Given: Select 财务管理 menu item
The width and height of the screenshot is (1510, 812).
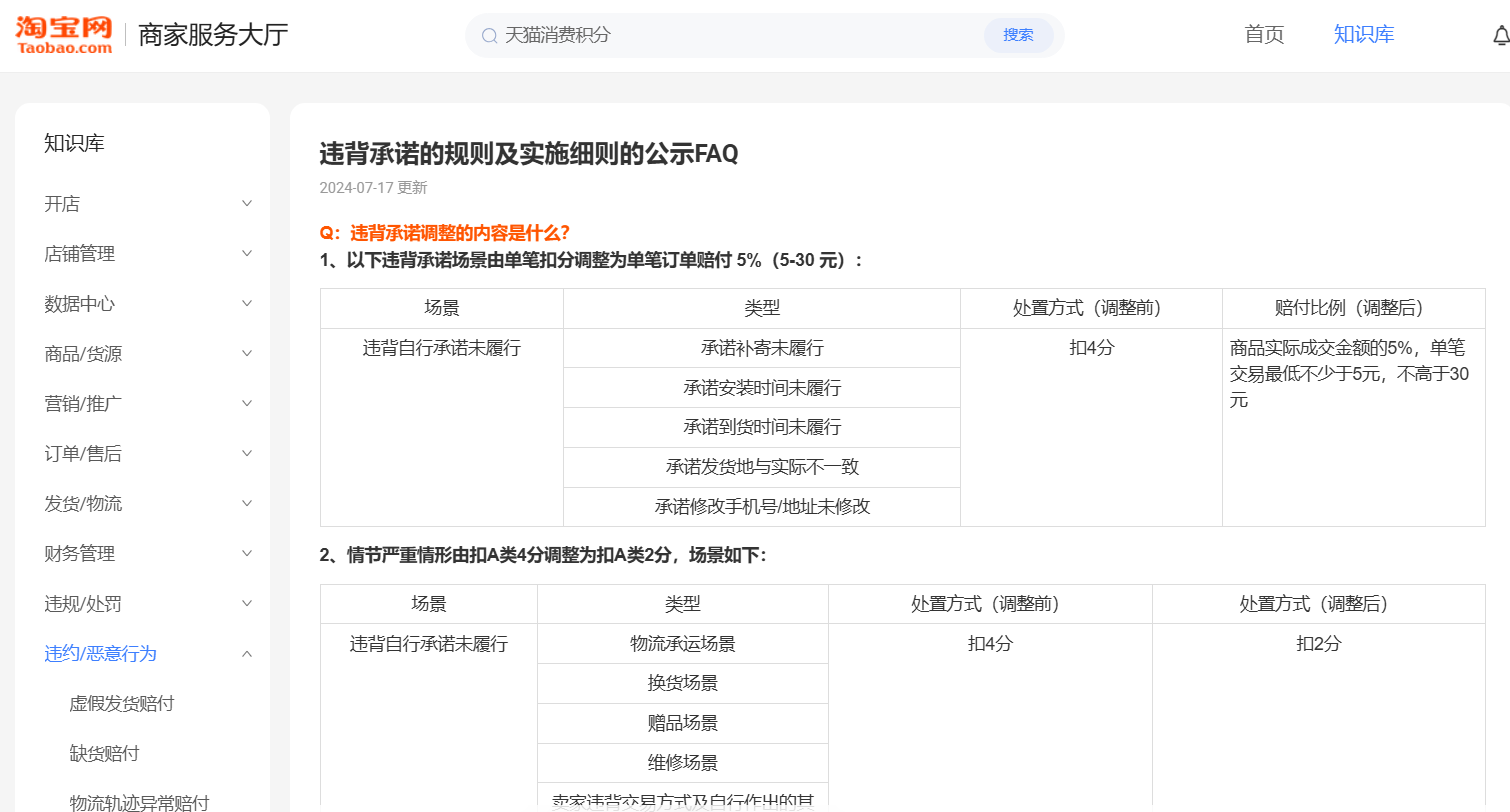Looking at the screenshot, I should click(80, 554).
